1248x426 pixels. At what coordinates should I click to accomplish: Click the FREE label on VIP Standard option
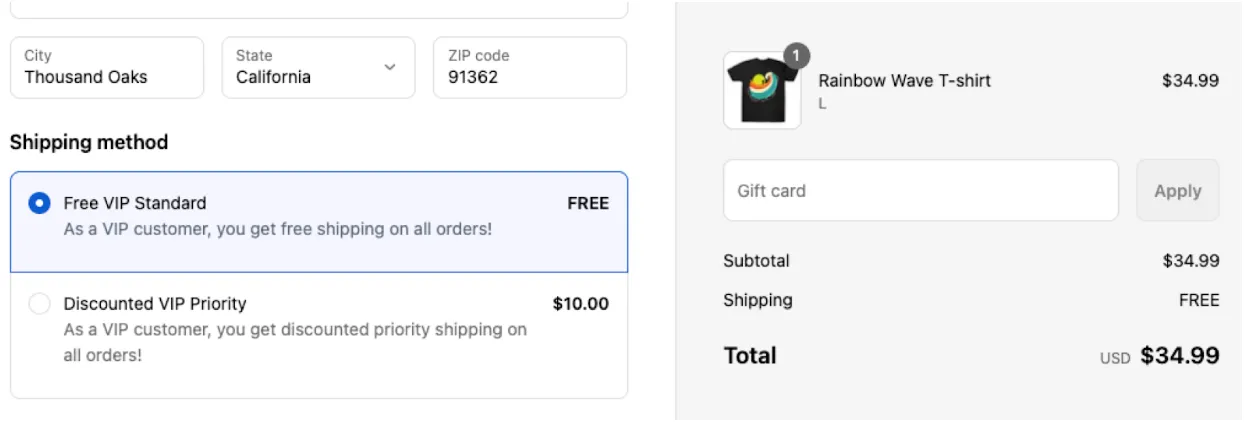tap(588, 203)
